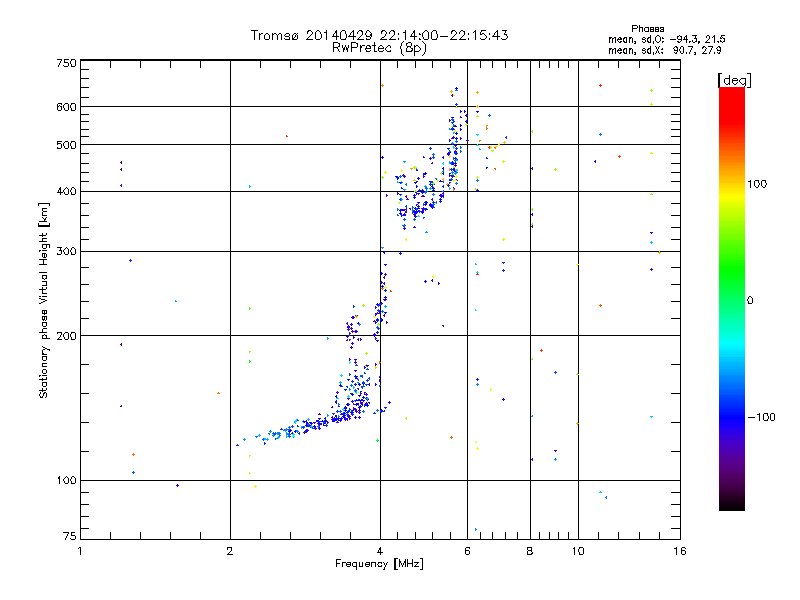Viewport: 800px width, 600px height.
Task: Click the y-axis tick label '300'
Action: 66,252
